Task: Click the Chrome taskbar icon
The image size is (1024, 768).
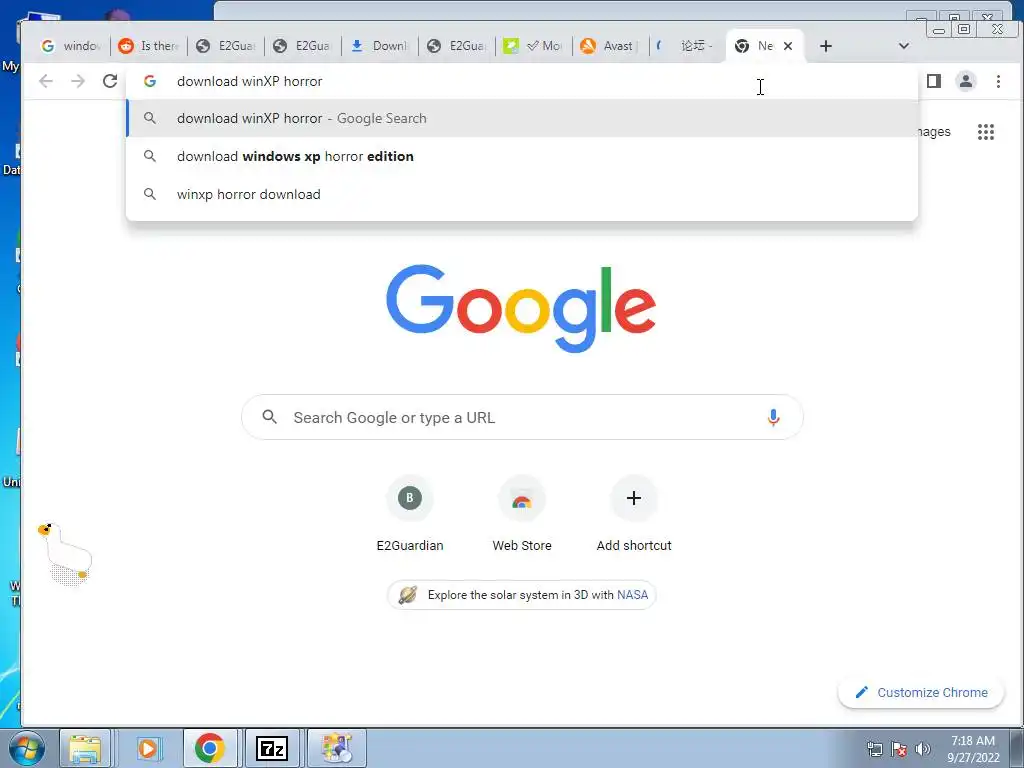Action: pos(210,748)
